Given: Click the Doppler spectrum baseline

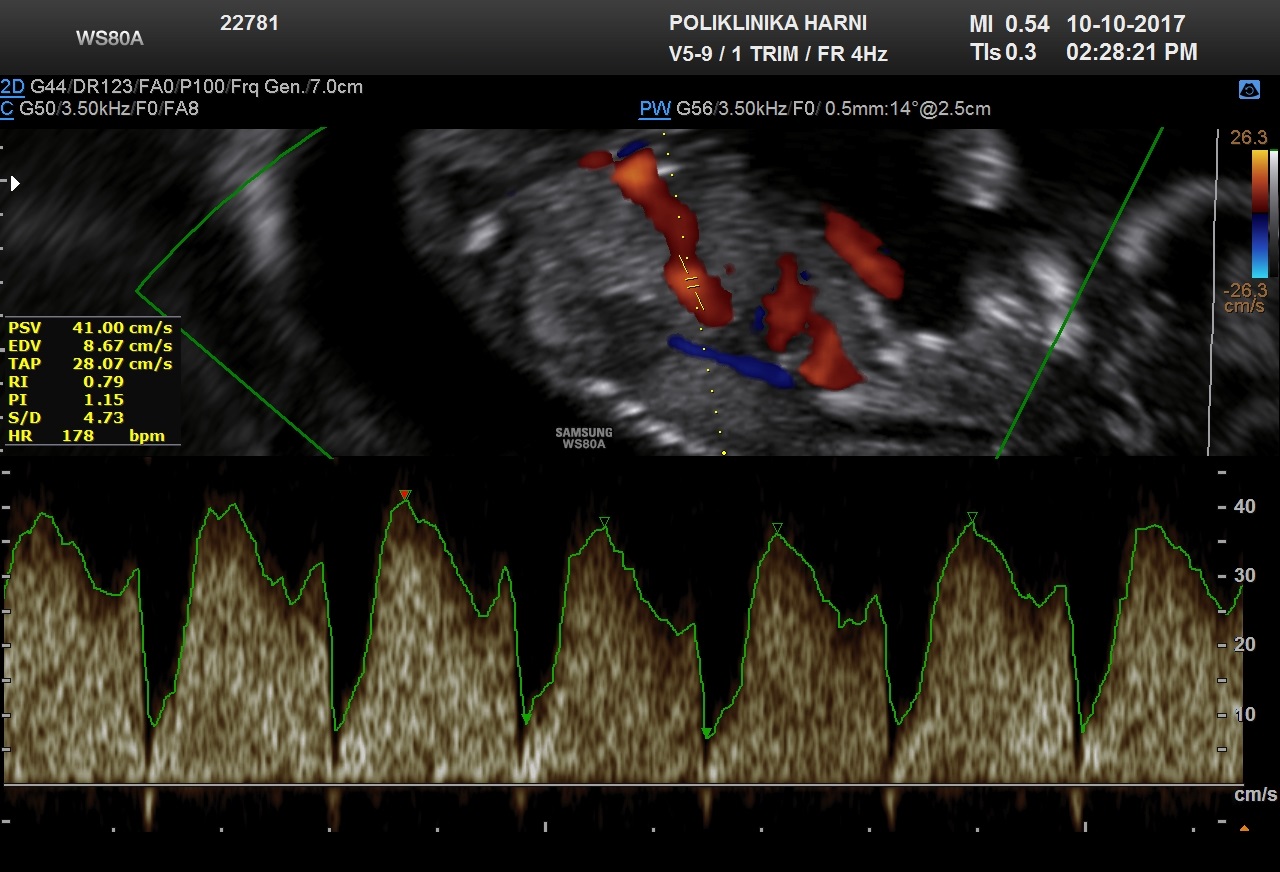Looking at the screenshot, I should pos(620,785).
